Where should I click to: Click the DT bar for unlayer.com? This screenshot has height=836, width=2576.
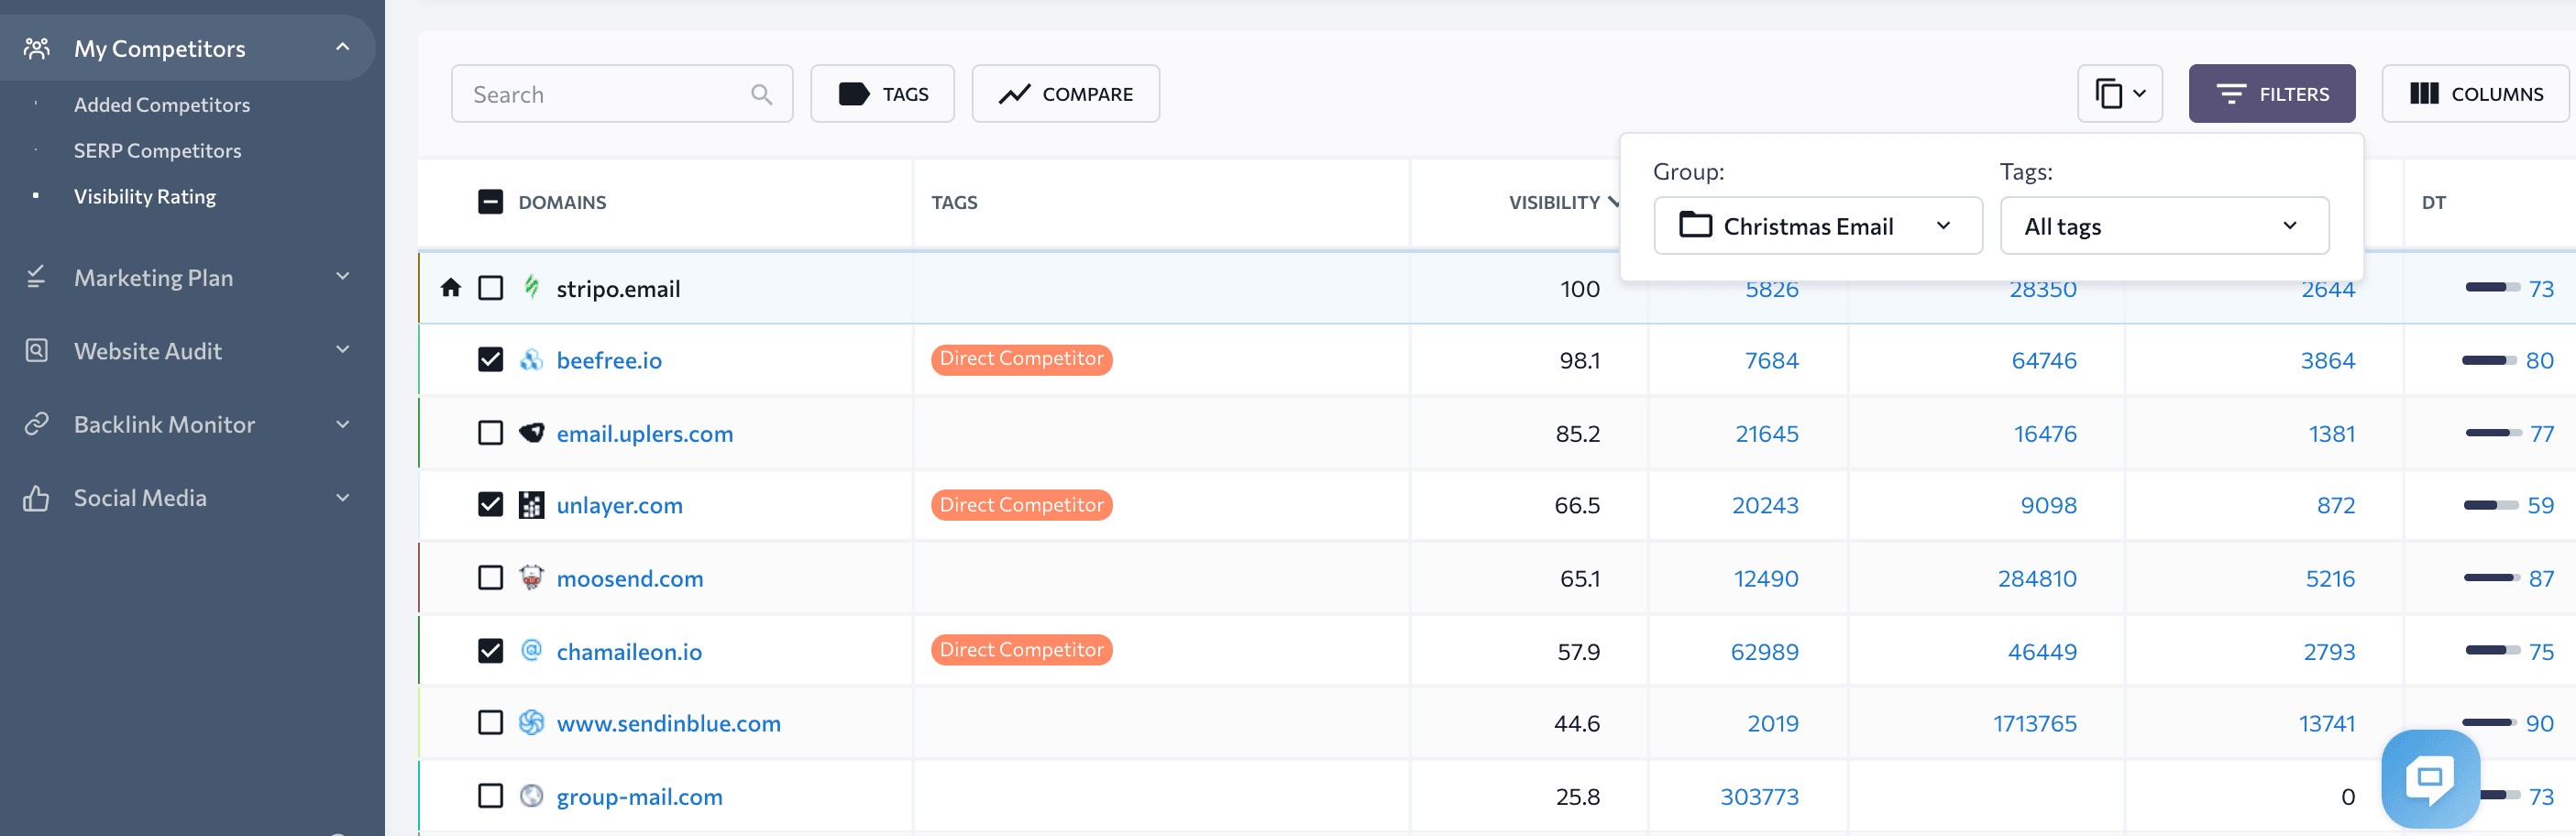coord(2490,505)
